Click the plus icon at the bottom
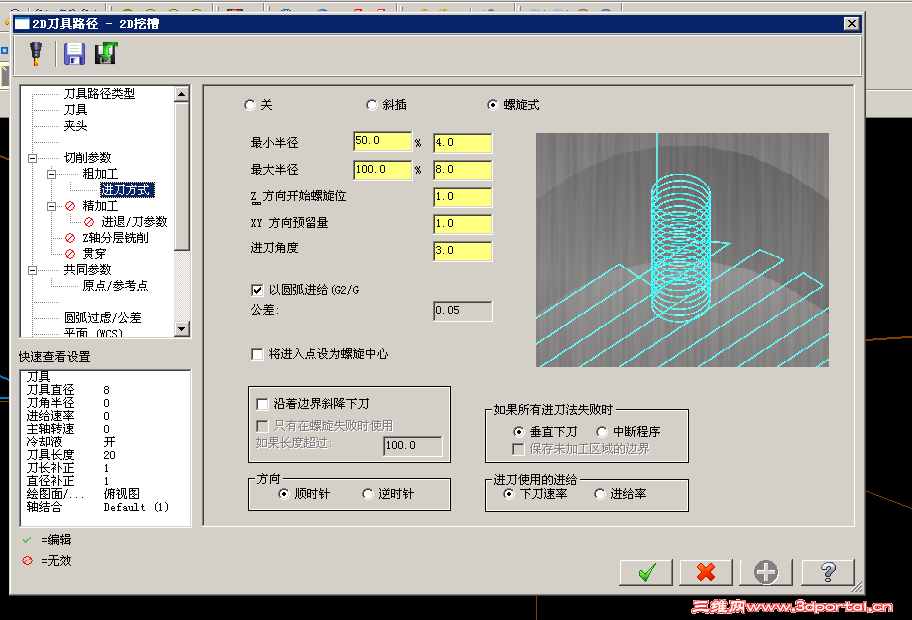Viewport: 912px width, 620px height. click(x=765, y=572)
